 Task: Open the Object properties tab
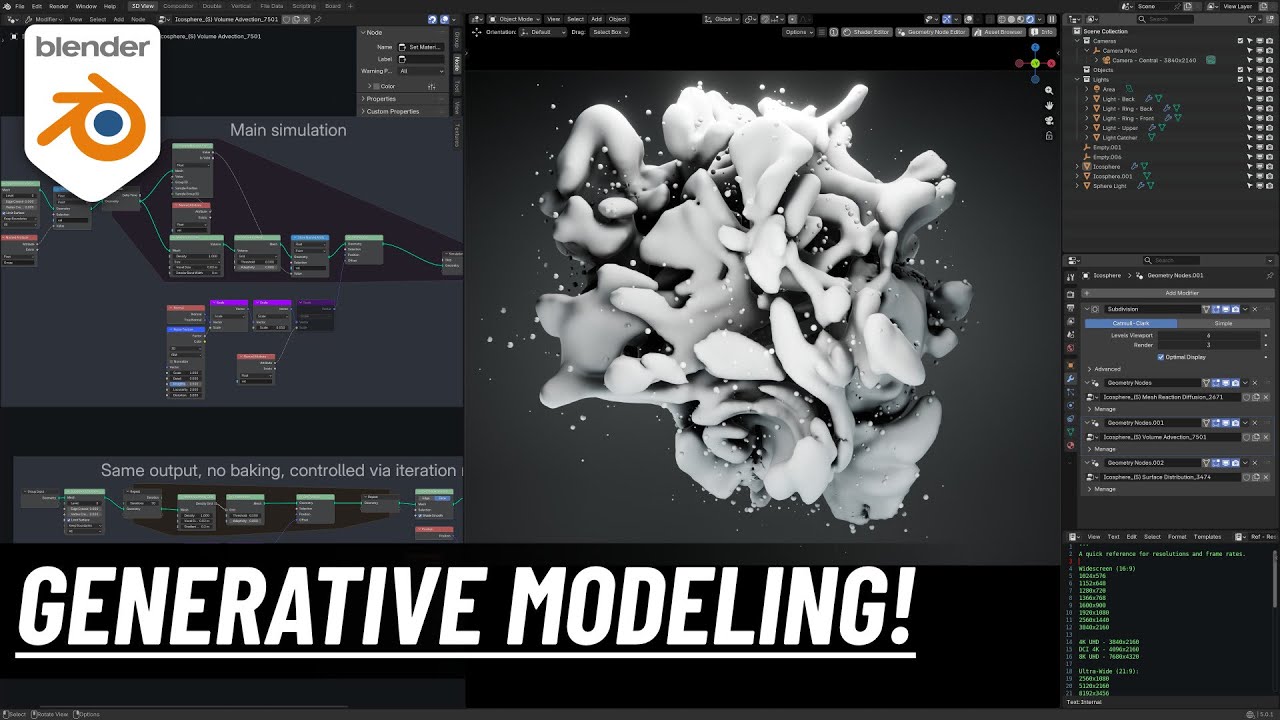pyautogui.click(x=1070, y=365)
